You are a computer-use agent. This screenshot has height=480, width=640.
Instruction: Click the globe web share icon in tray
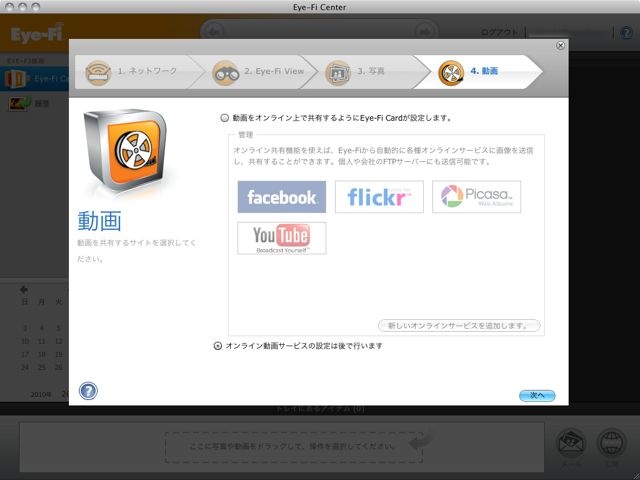(611, 443)
